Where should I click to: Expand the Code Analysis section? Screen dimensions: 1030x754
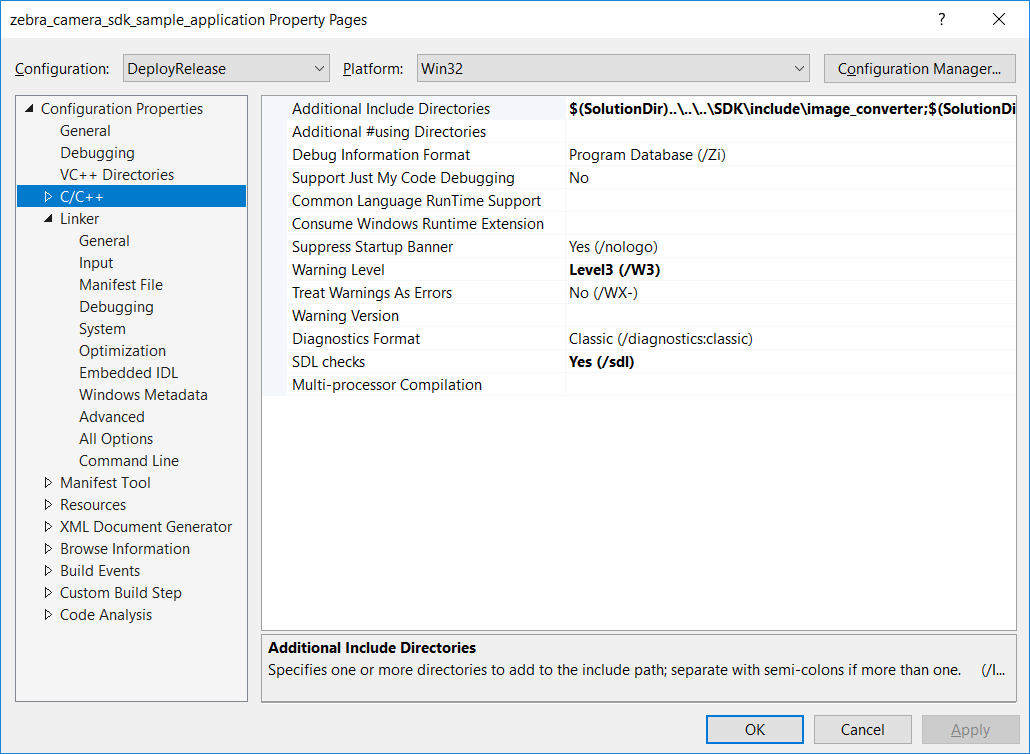(x=47, y=614)
